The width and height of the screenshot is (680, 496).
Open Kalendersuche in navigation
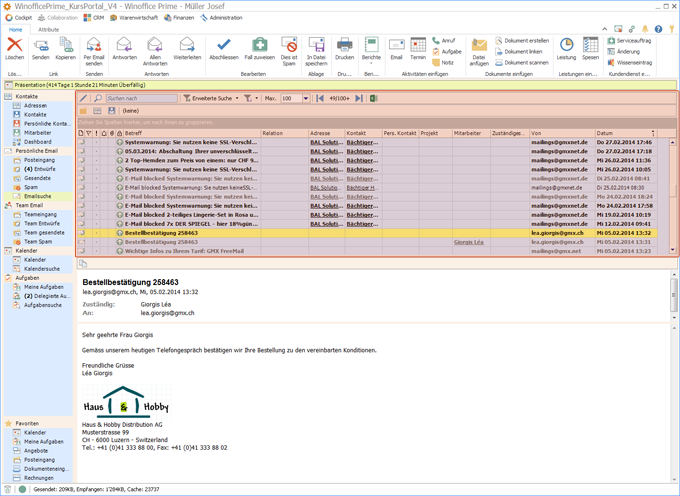click(42, 269)
